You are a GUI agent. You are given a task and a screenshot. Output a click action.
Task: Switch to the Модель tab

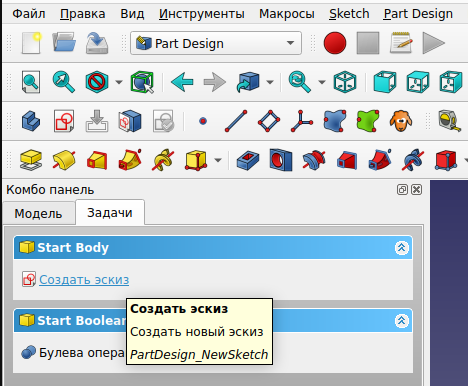pyautogui.click(x=38, y=213)
